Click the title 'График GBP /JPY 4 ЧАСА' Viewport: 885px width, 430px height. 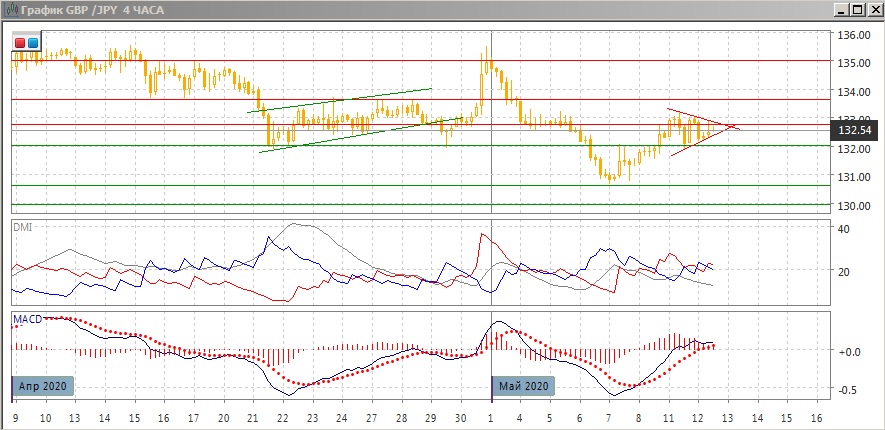click(93, 10)
